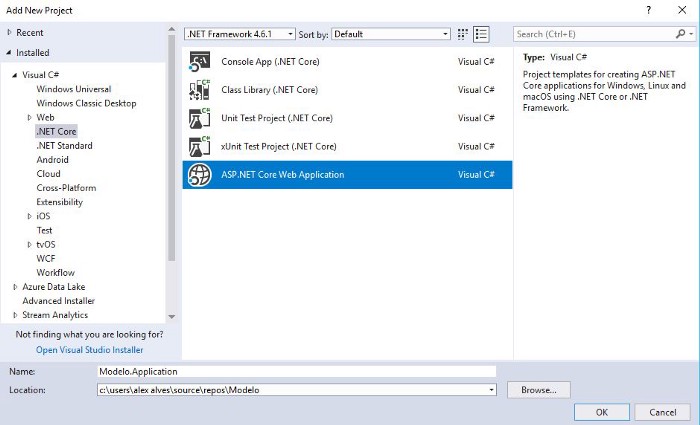Screen dimensions: 700x425
Task: Click the Class Library template icon
Action: click(199, 90)
